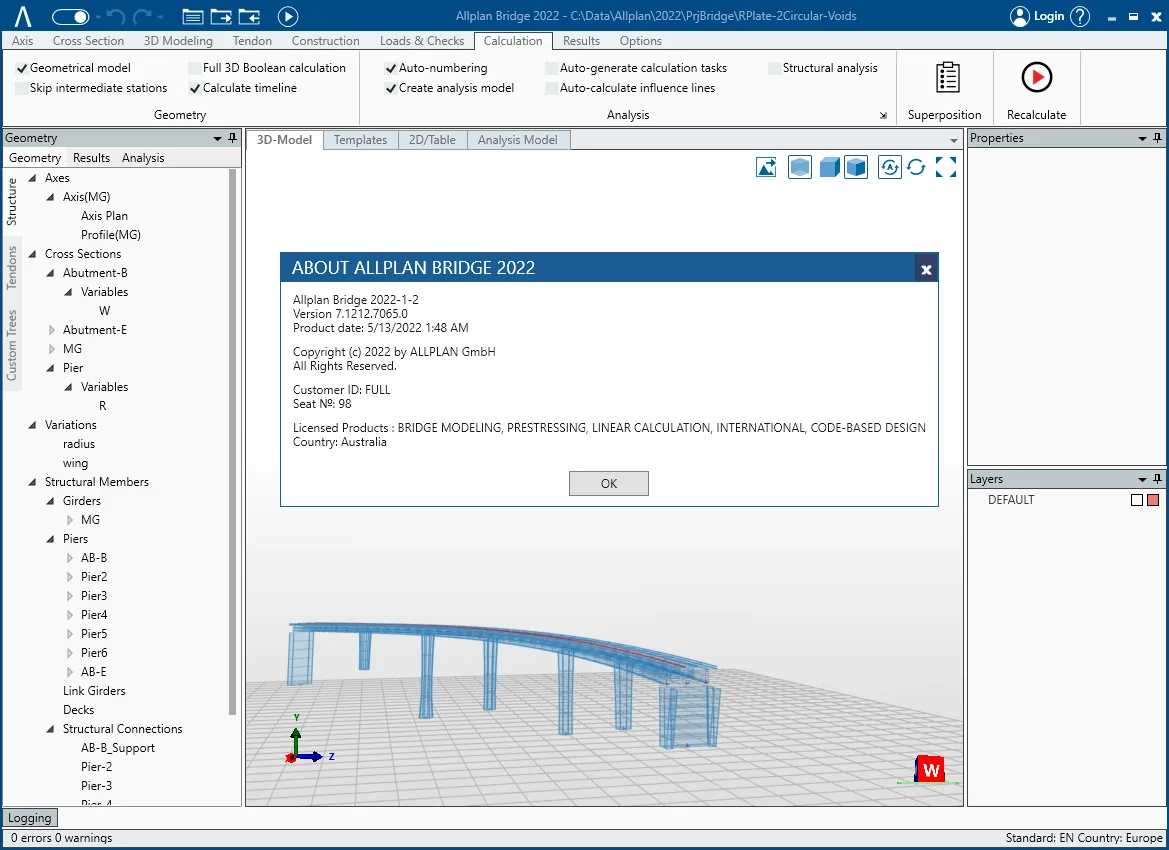Toggle Create analysis model checkbox
Screen dimensions: 1169x850
[391, 88]
